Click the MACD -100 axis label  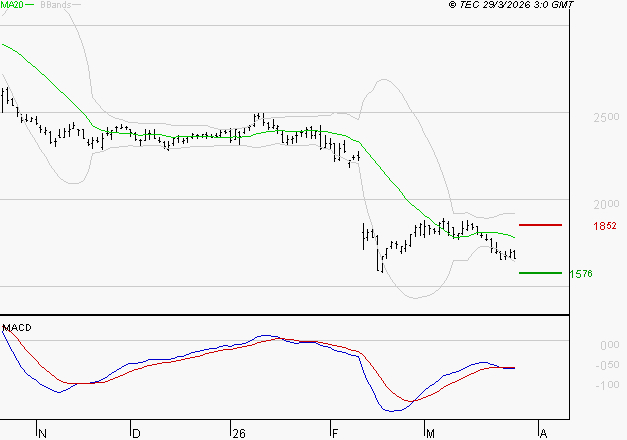[607, 385]
